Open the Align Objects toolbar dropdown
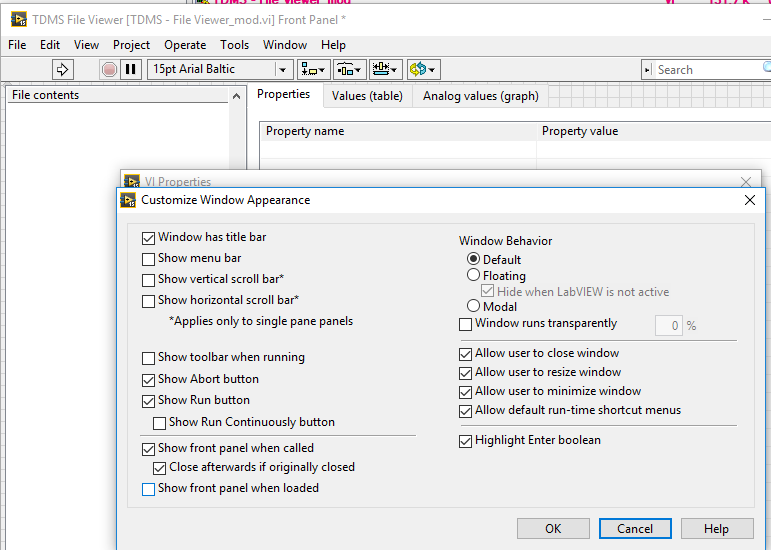The width and height of the screenshot is (771, 550). click(x=313, y=69)
